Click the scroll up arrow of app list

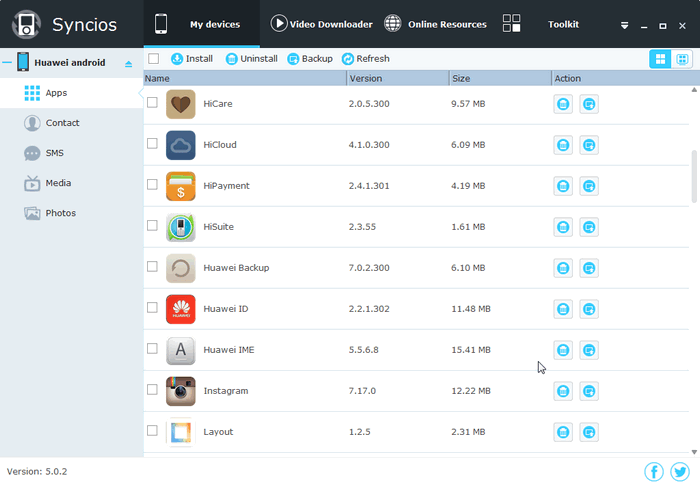(694, 90)
